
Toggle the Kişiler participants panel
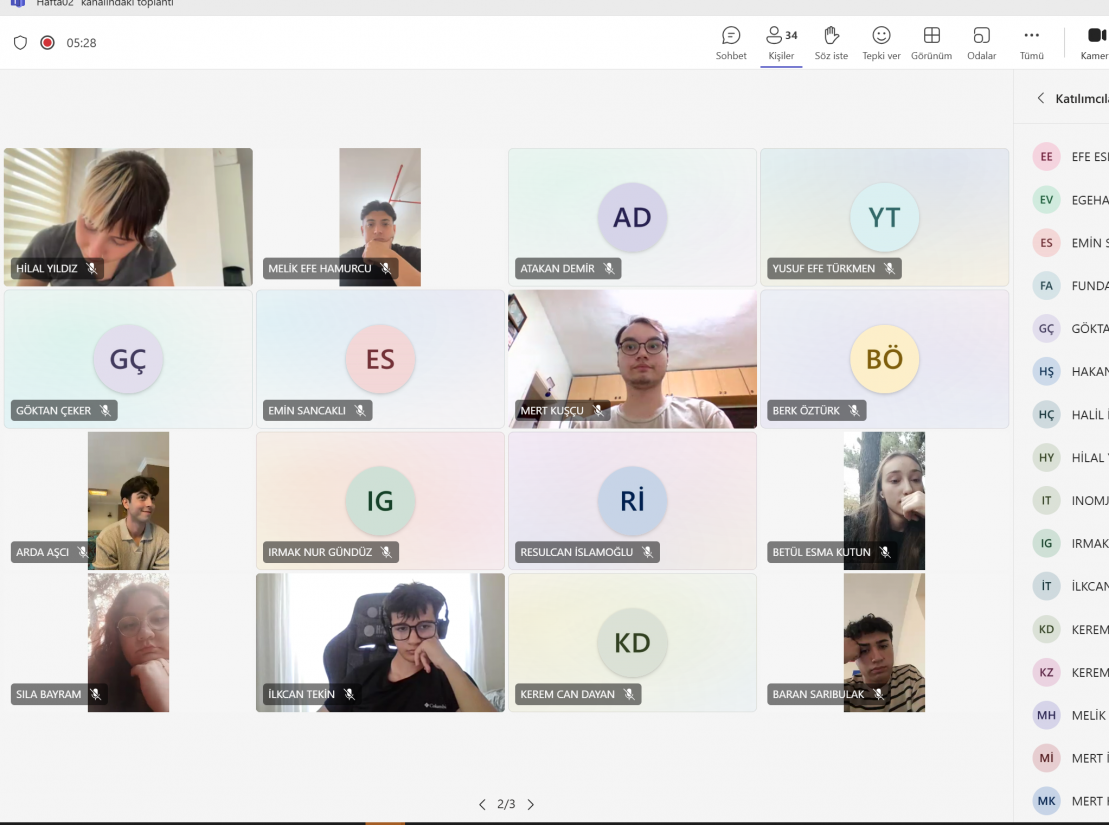coord(781,43)
